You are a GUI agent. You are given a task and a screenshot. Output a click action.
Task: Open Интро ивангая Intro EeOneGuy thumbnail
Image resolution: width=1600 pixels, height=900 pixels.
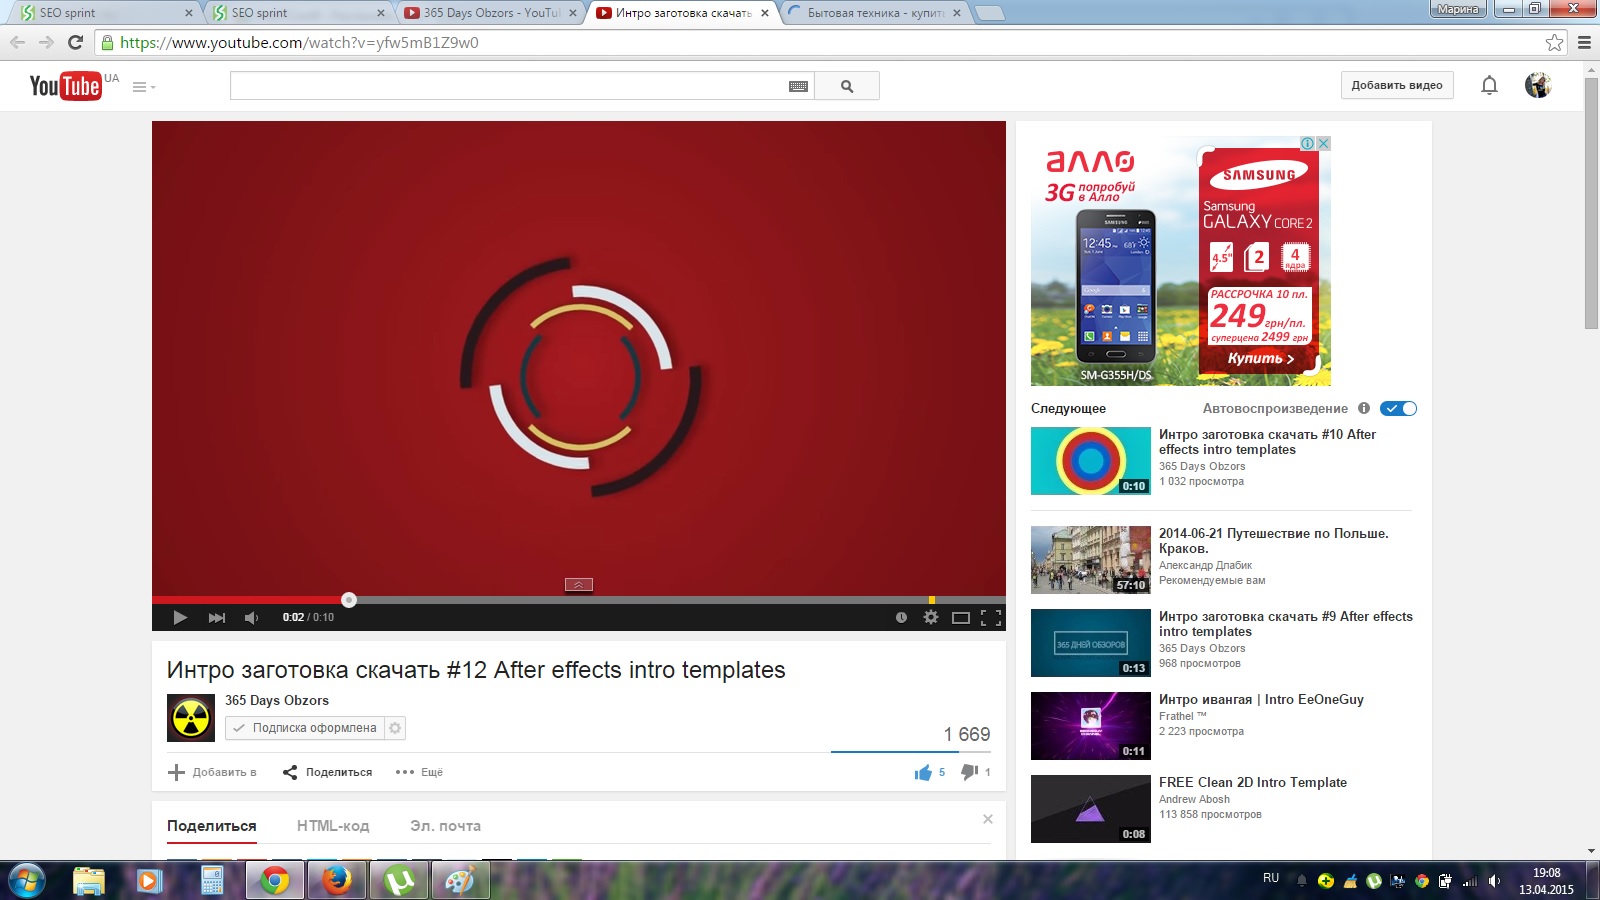(1091, 726)
